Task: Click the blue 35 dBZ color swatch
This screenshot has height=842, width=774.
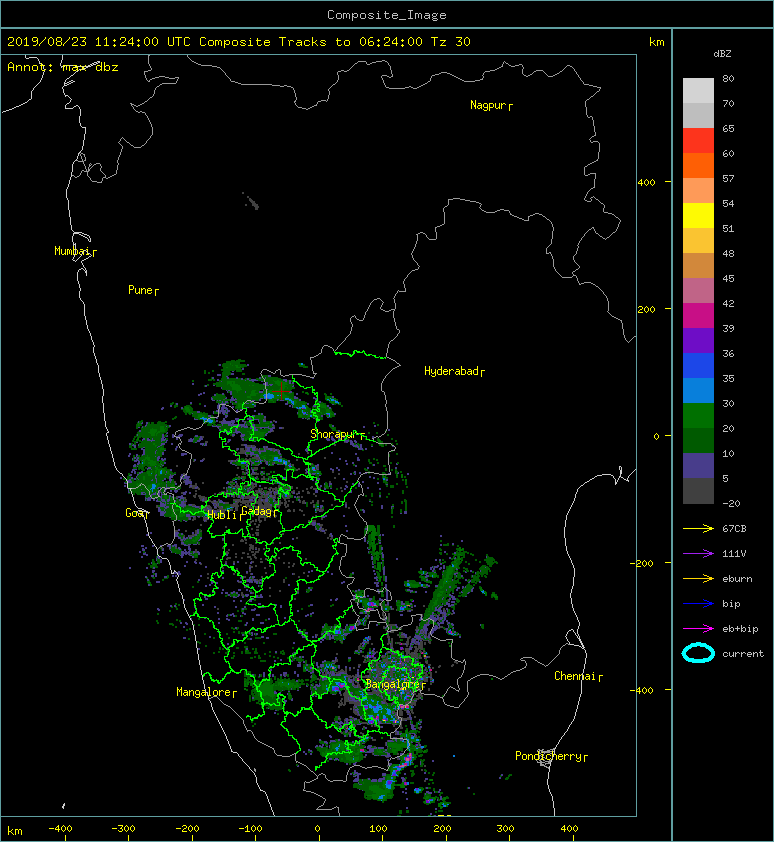Action: [698, 365]
